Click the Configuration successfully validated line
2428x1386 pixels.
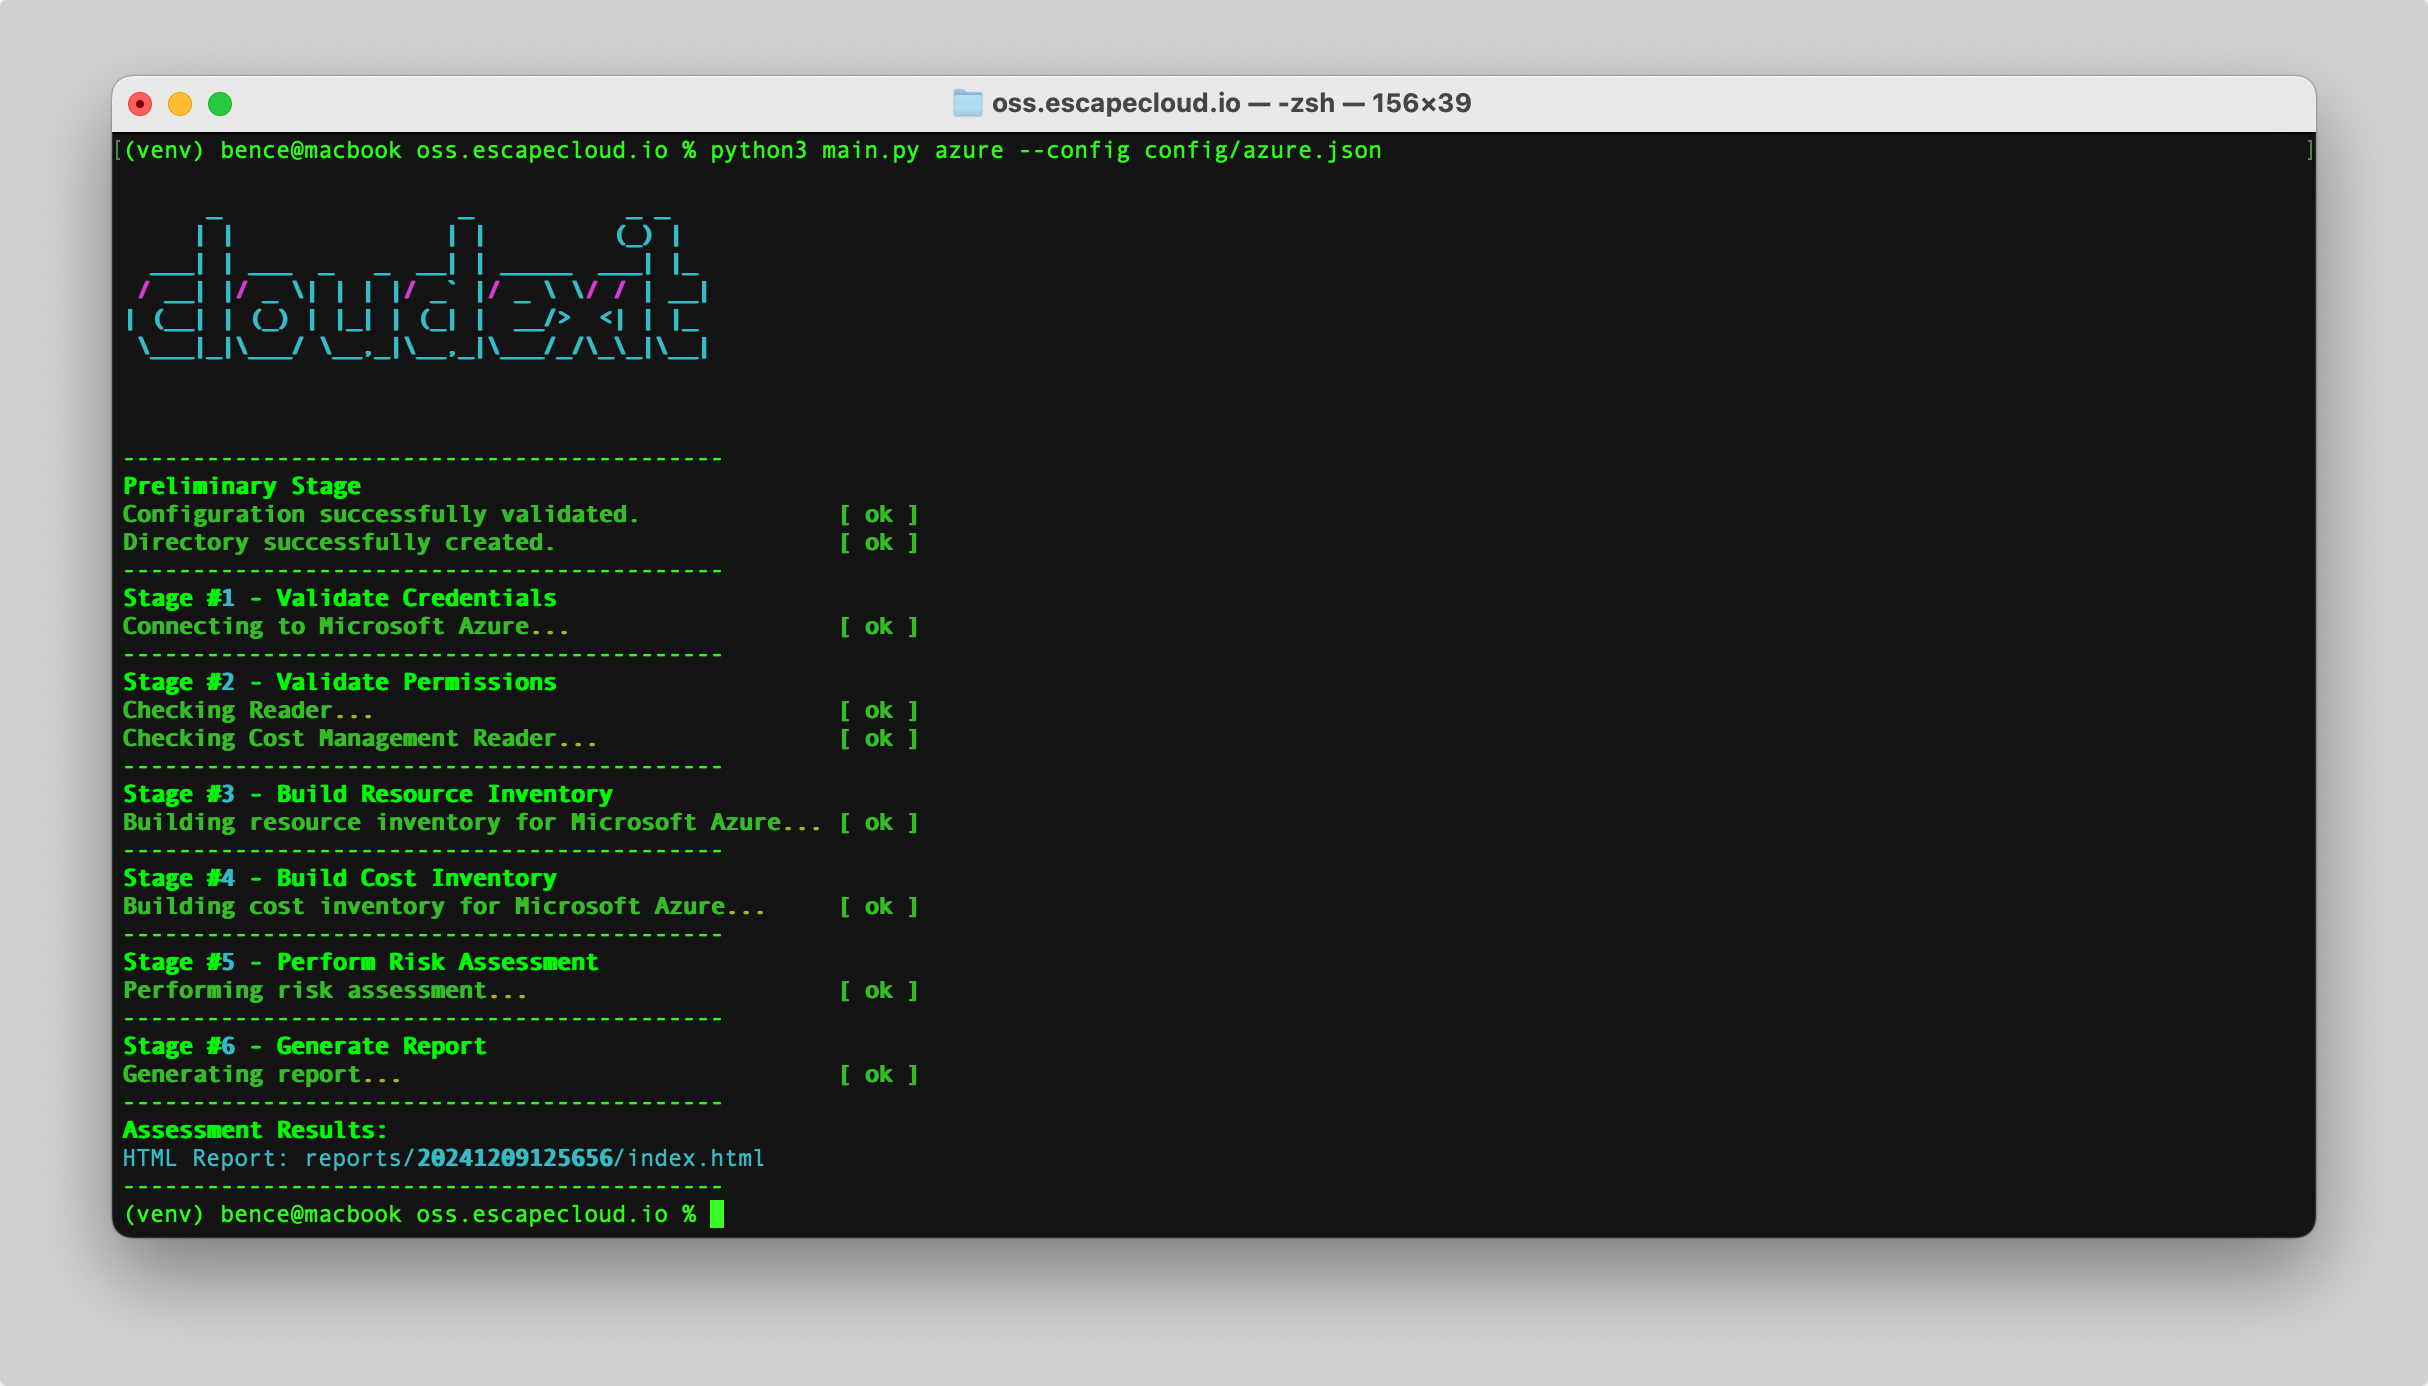(x=380, y=514)
